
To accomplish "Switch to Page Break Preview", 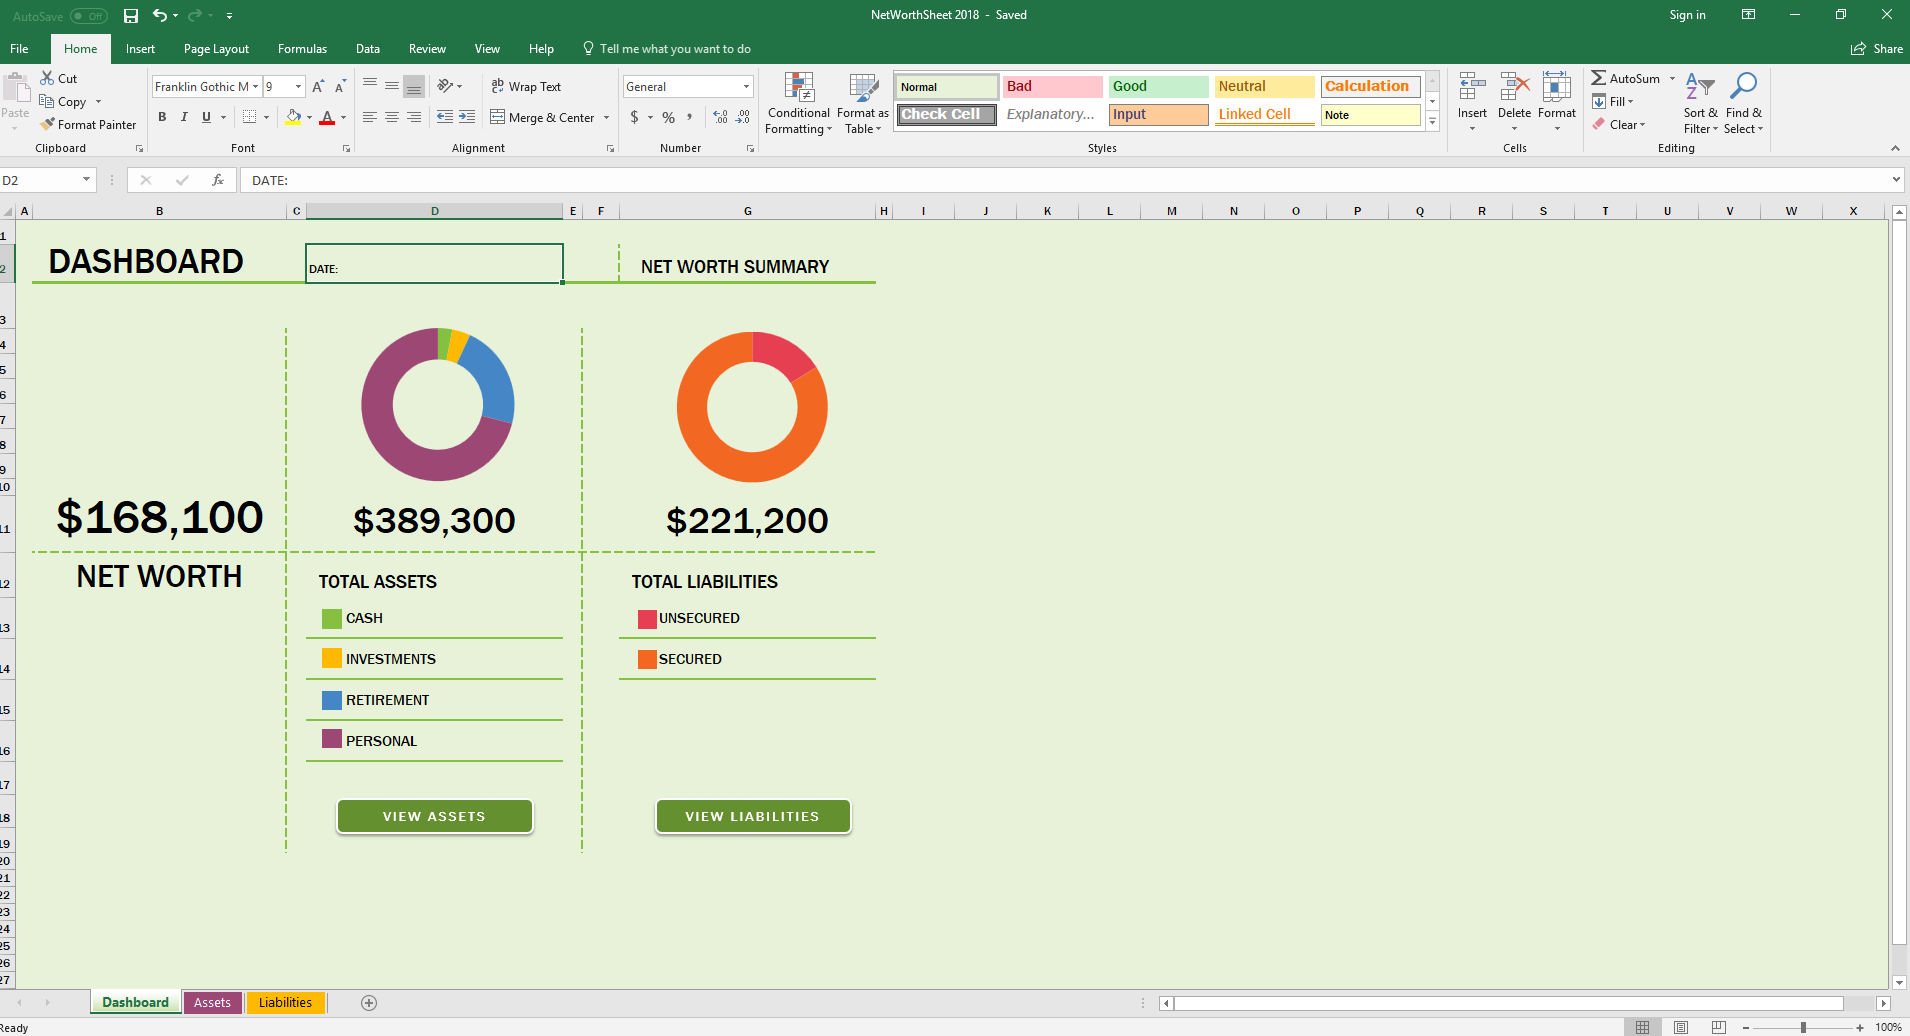I will click(1719, 1027).
